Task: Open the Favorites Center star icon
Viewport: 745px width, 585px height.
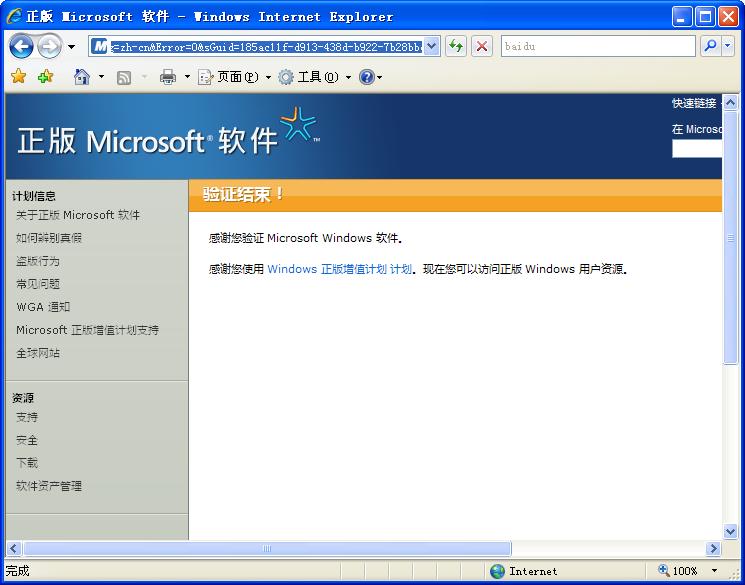Action: tap(19, 76)
